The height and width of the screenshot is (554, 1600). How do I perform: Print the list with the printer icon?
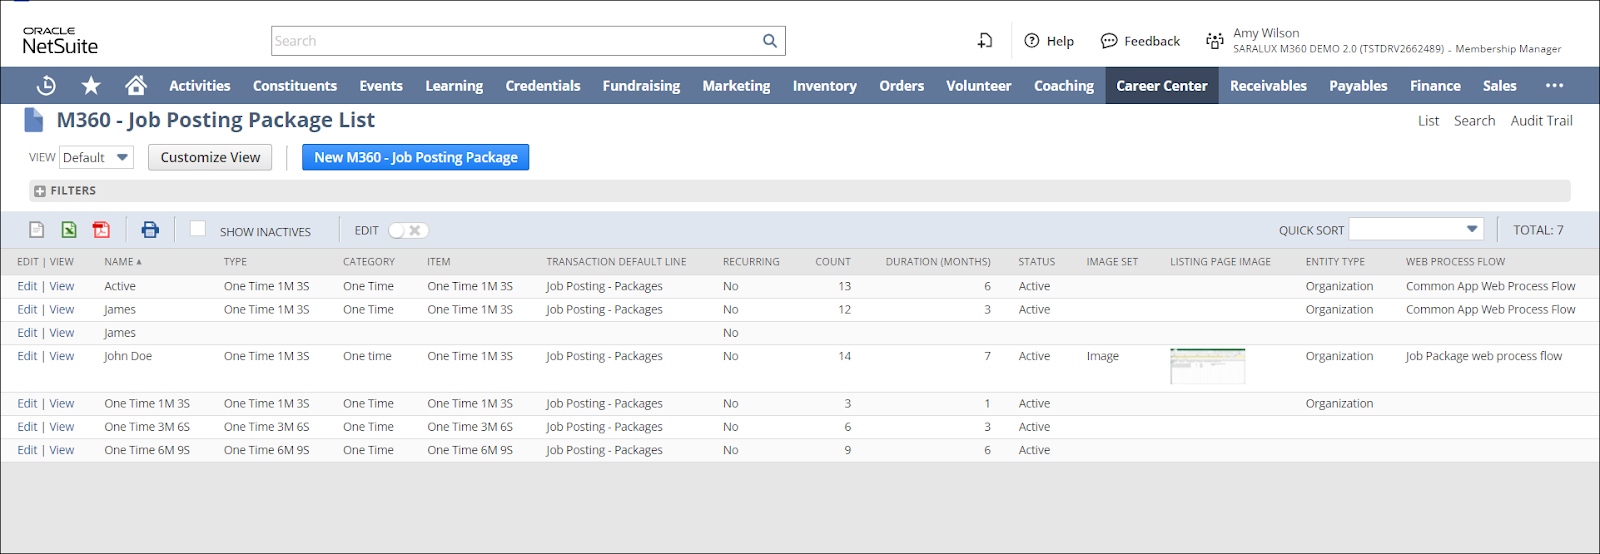click(x=150, y=230)
